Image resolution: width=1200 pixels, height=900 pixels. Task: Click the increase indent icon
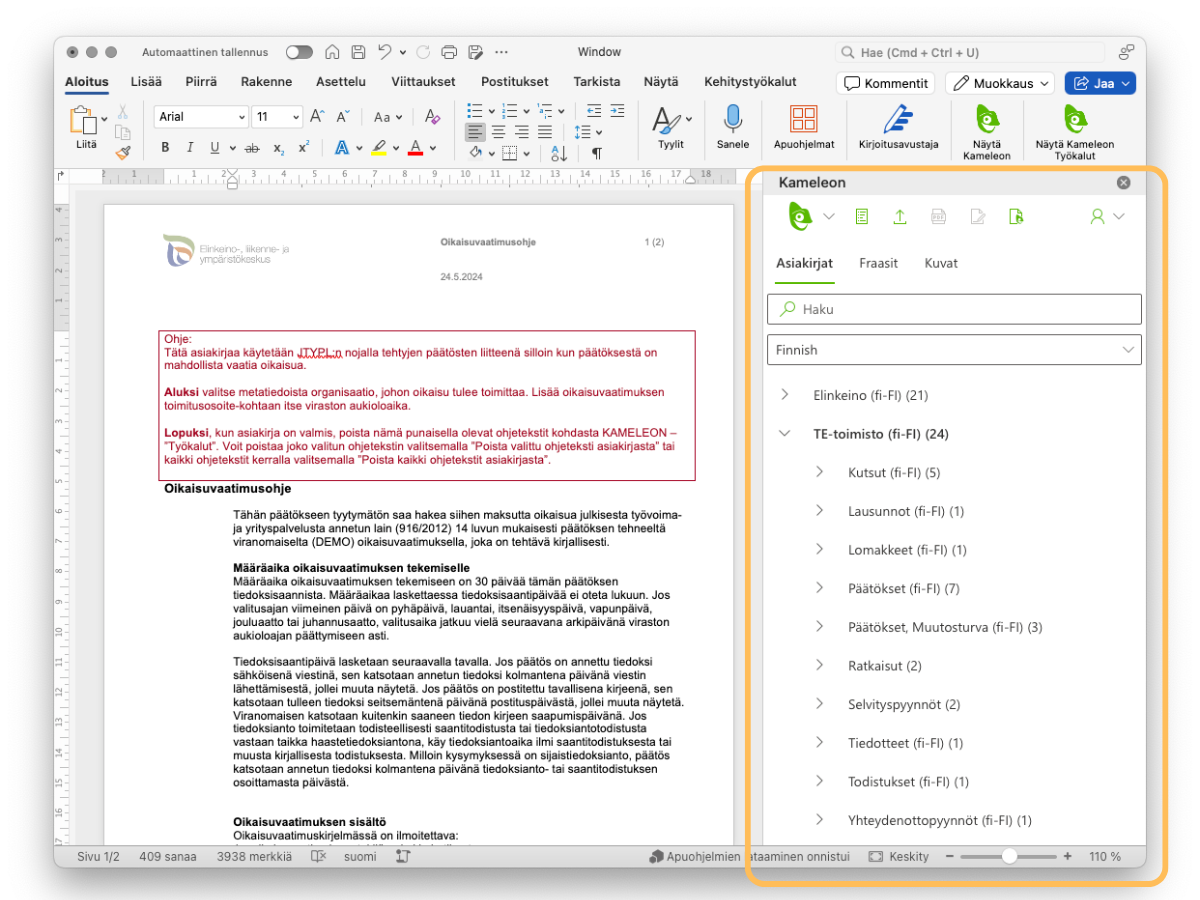click(616, 110)
